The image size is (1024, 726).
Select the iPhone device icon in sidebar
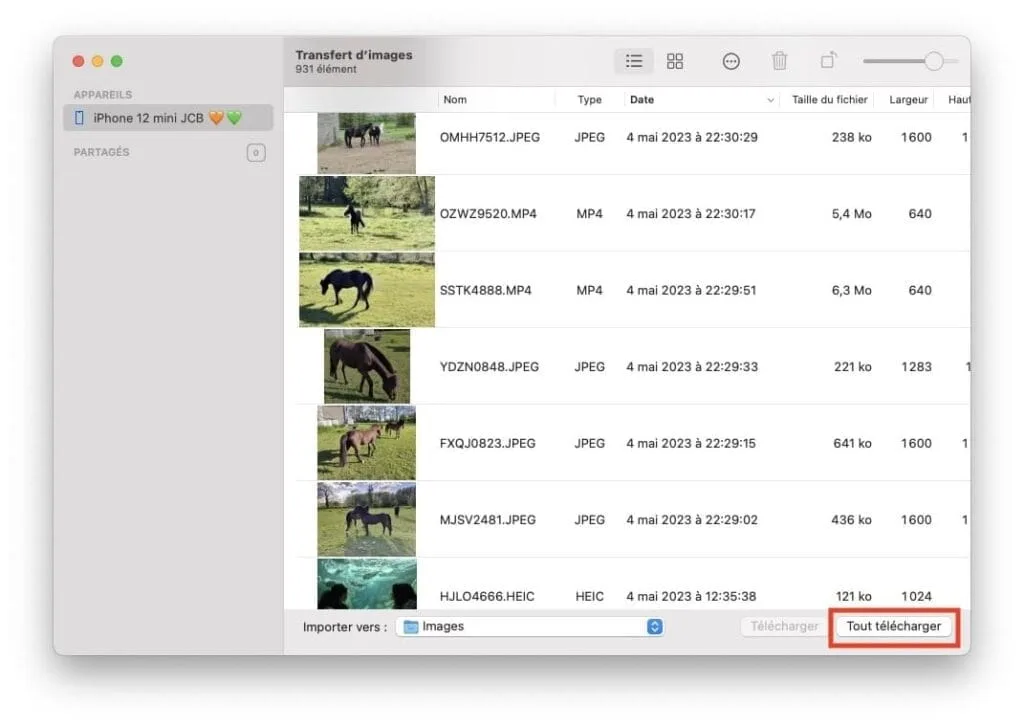(80, 118)
